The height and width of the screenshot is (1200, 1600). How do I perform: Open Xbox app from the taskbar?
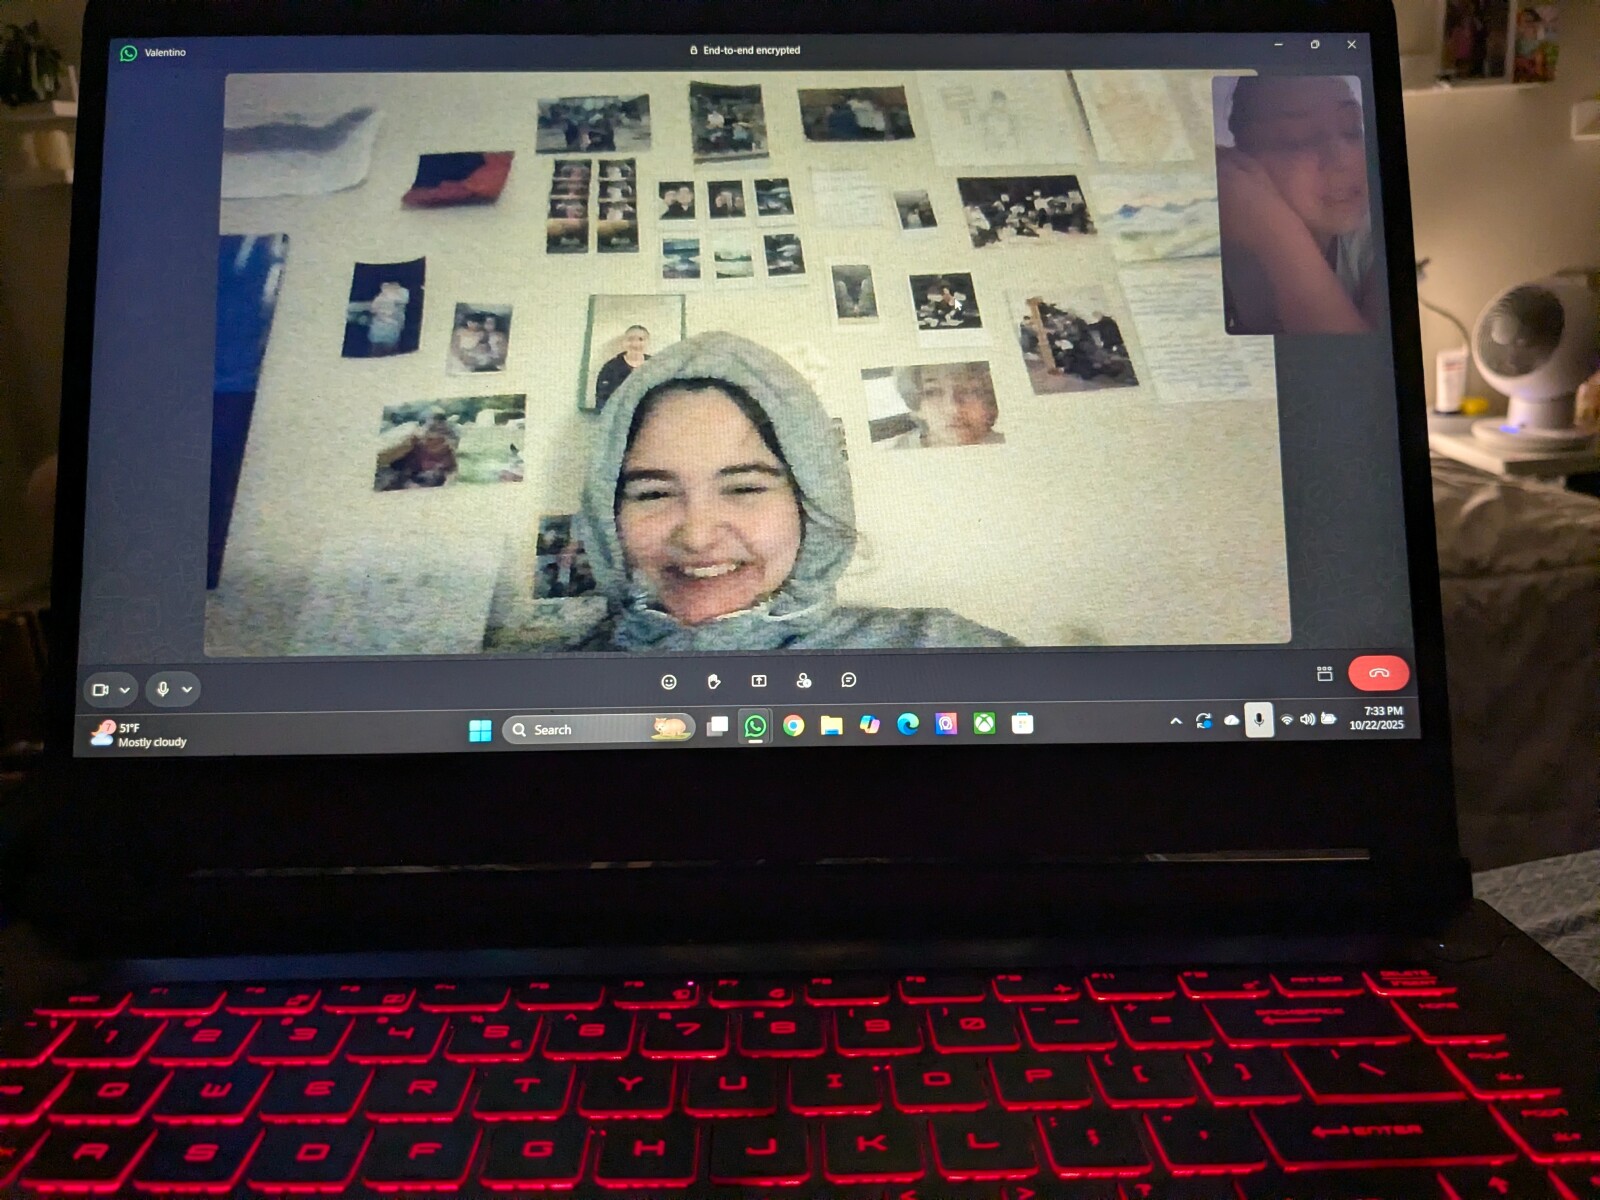point(984,723)
